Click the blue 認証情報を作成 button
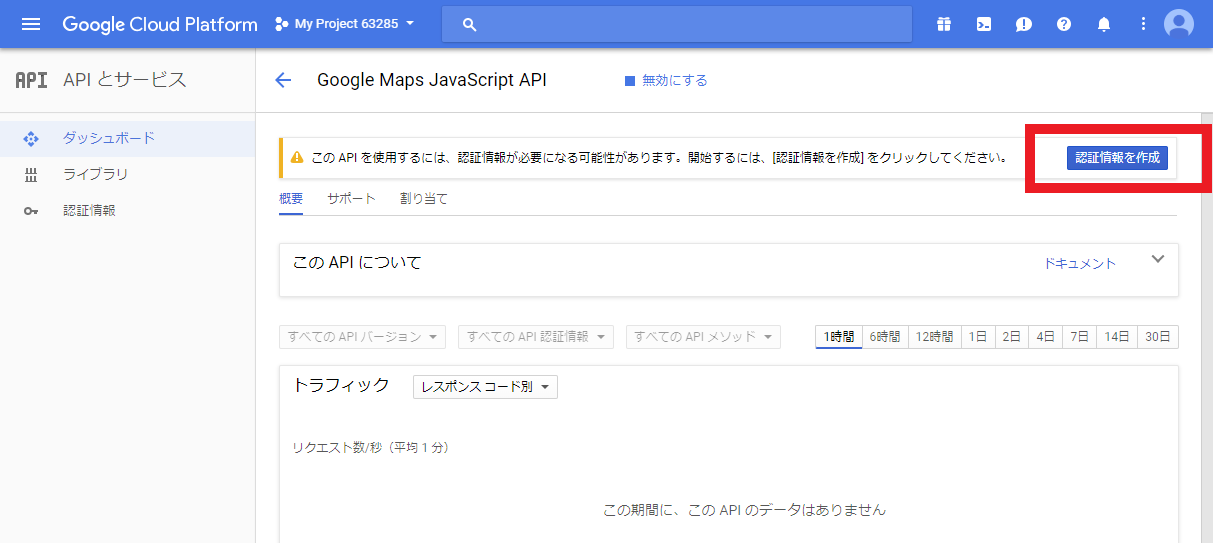The width and height of the screenshot is (1214, 543). coord(1117,158)
